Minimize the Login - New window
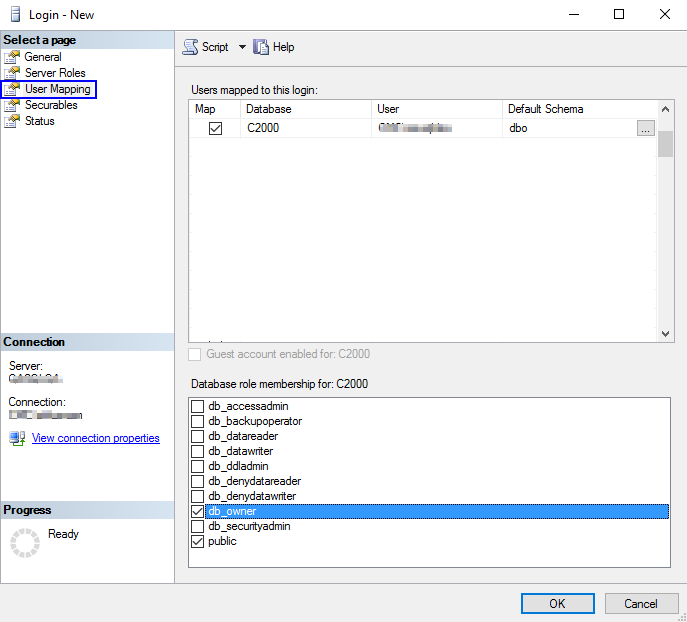 point(574,14)
